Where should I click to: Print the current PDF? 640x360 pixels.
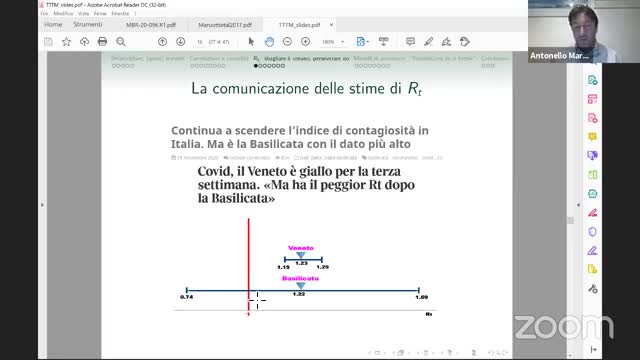click(102, 42)
